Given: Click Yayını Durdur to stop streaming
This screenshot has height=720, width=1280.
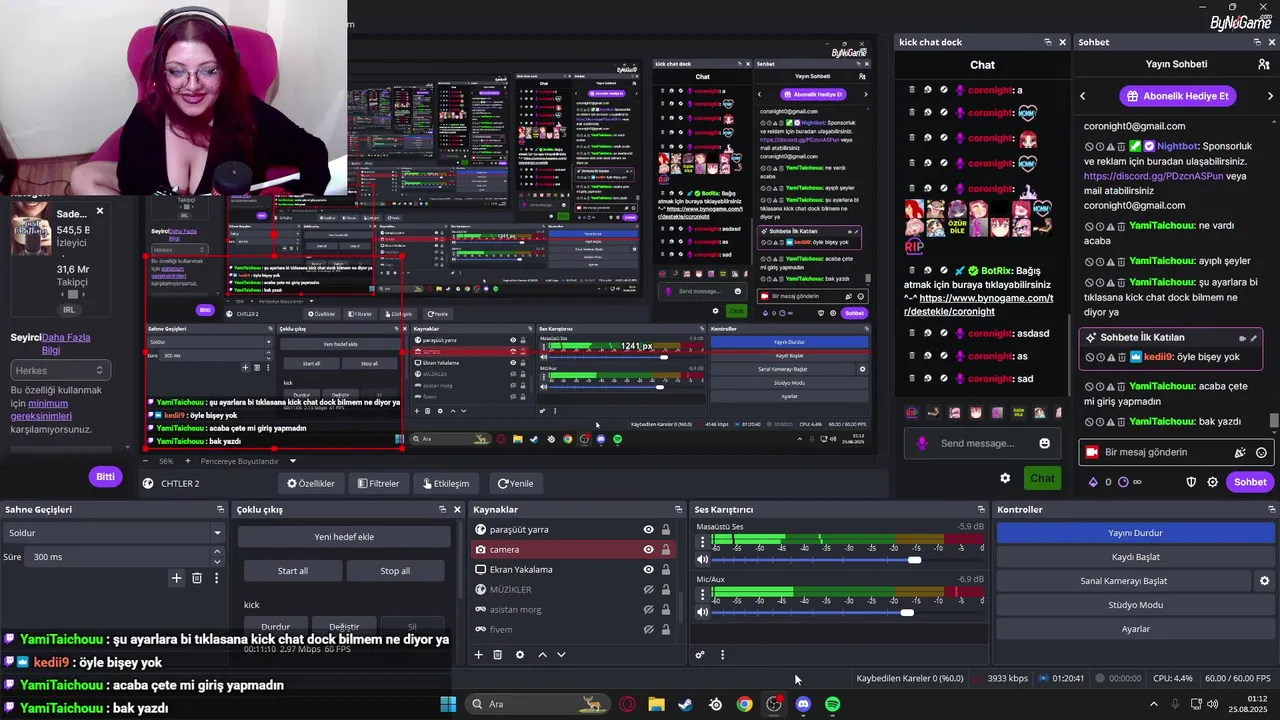Looking at the screenshot, I should (1135, 532).
